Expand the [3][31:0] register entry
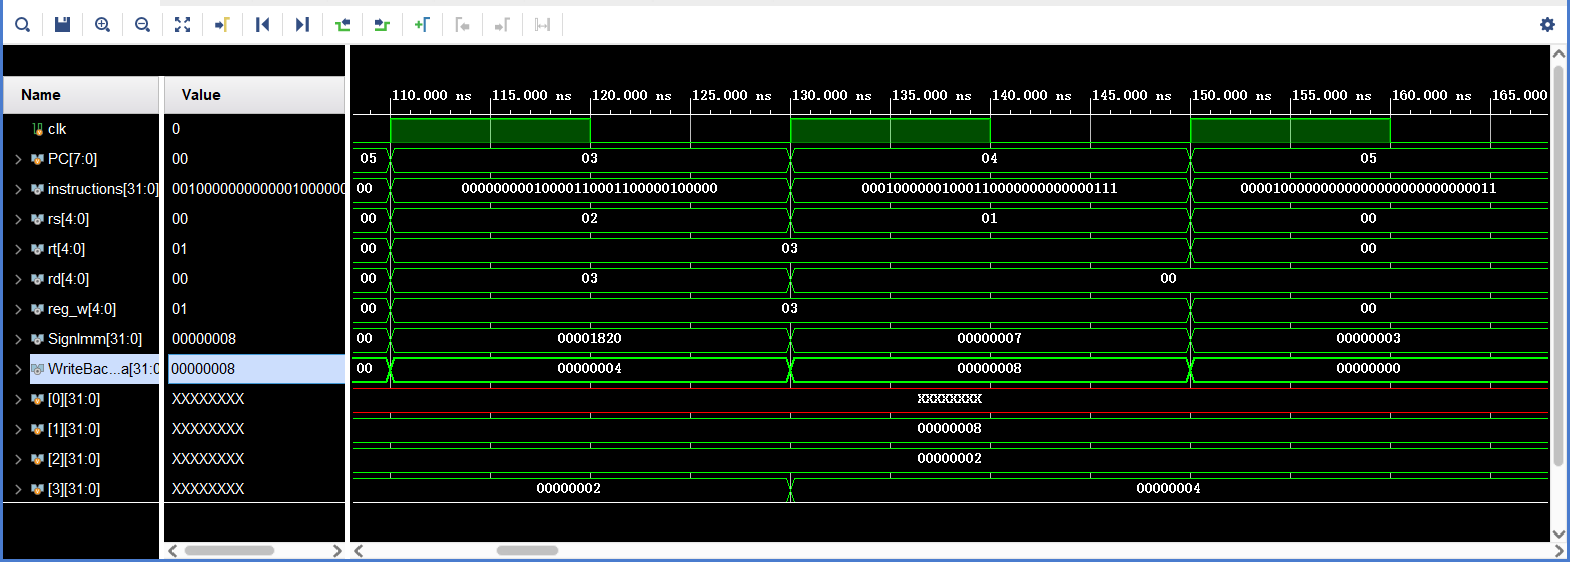The height and width of the screenshot is (562, 1570). (x=18, y=489)
